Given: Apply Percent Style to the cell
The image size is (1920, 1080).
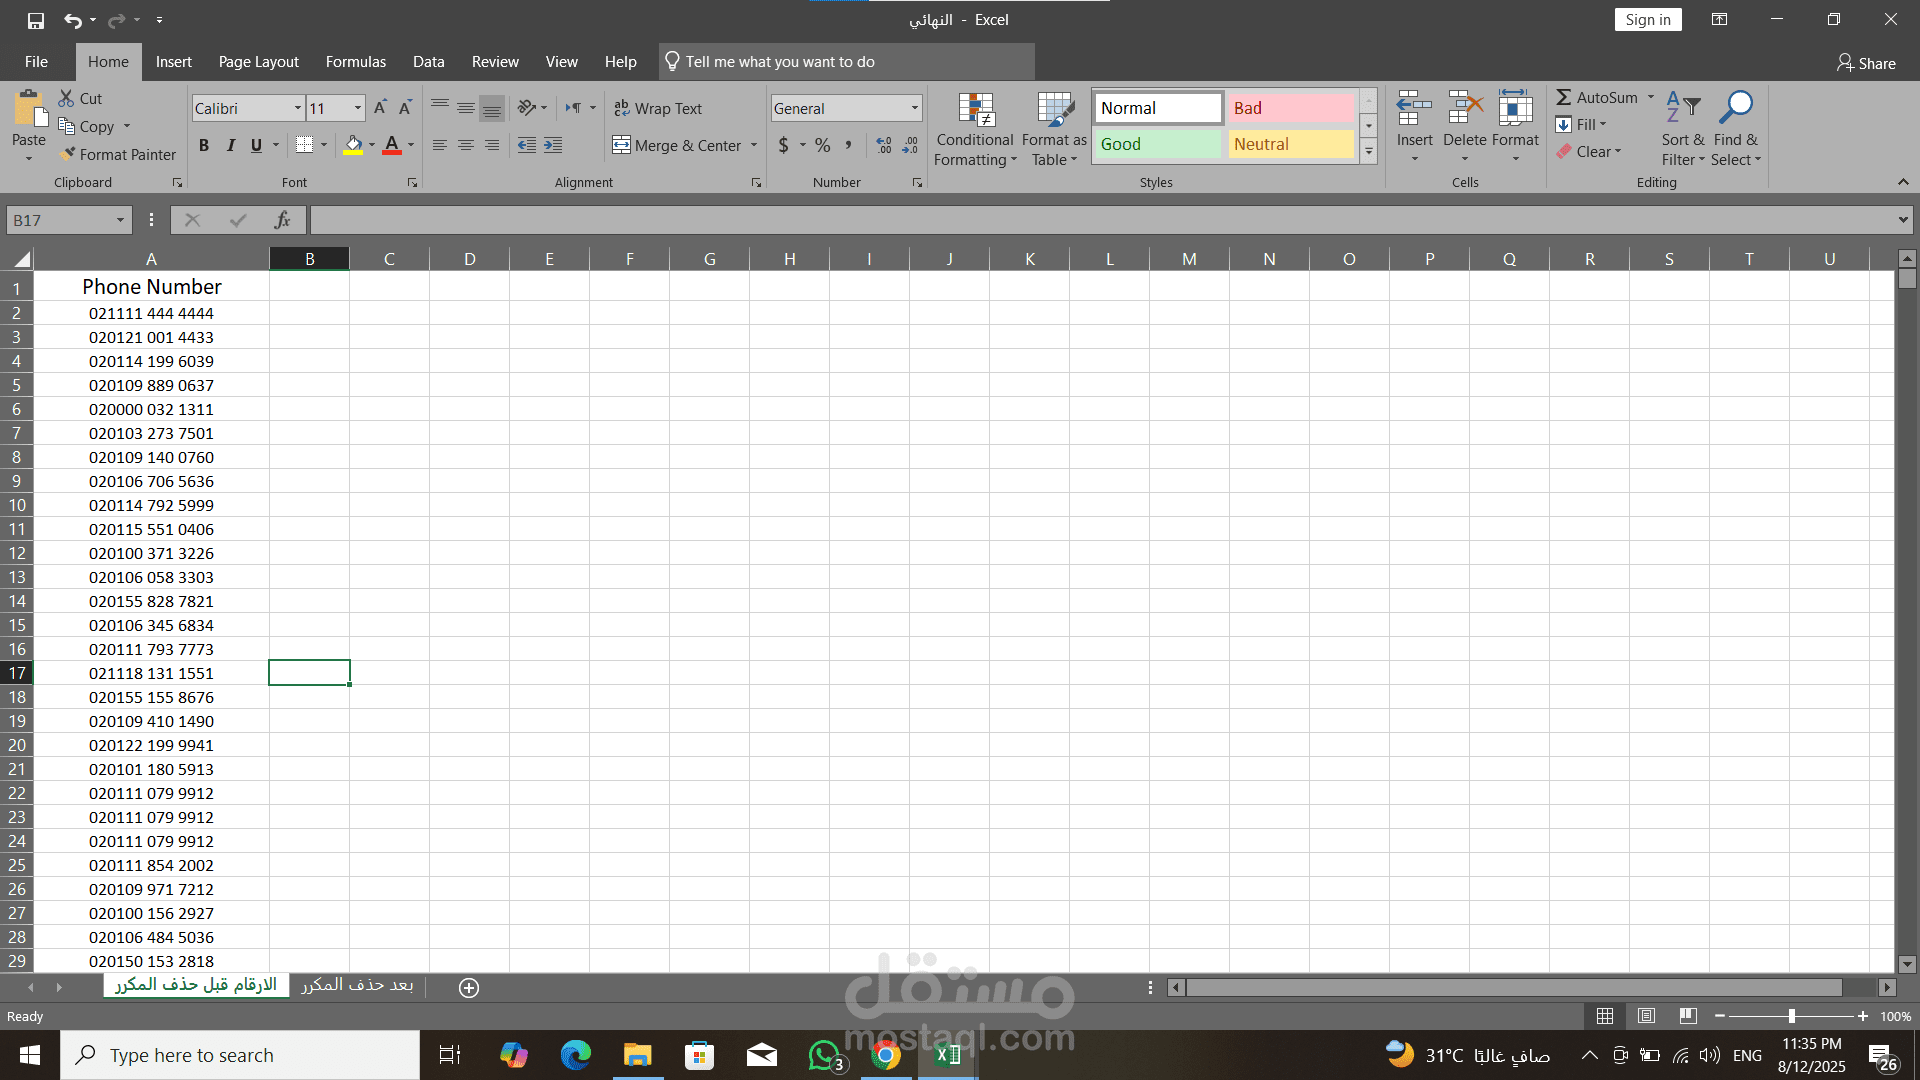Looking at the screenshot, I should 822,145.
